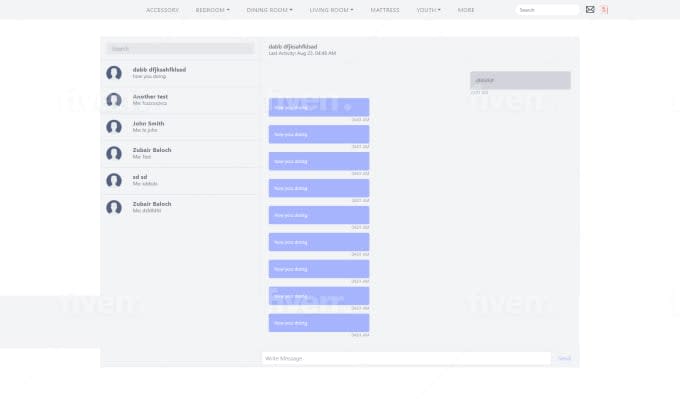Click the navbar Search field
The width and height of the screenshot is (680, 399).
coord(547,10)
